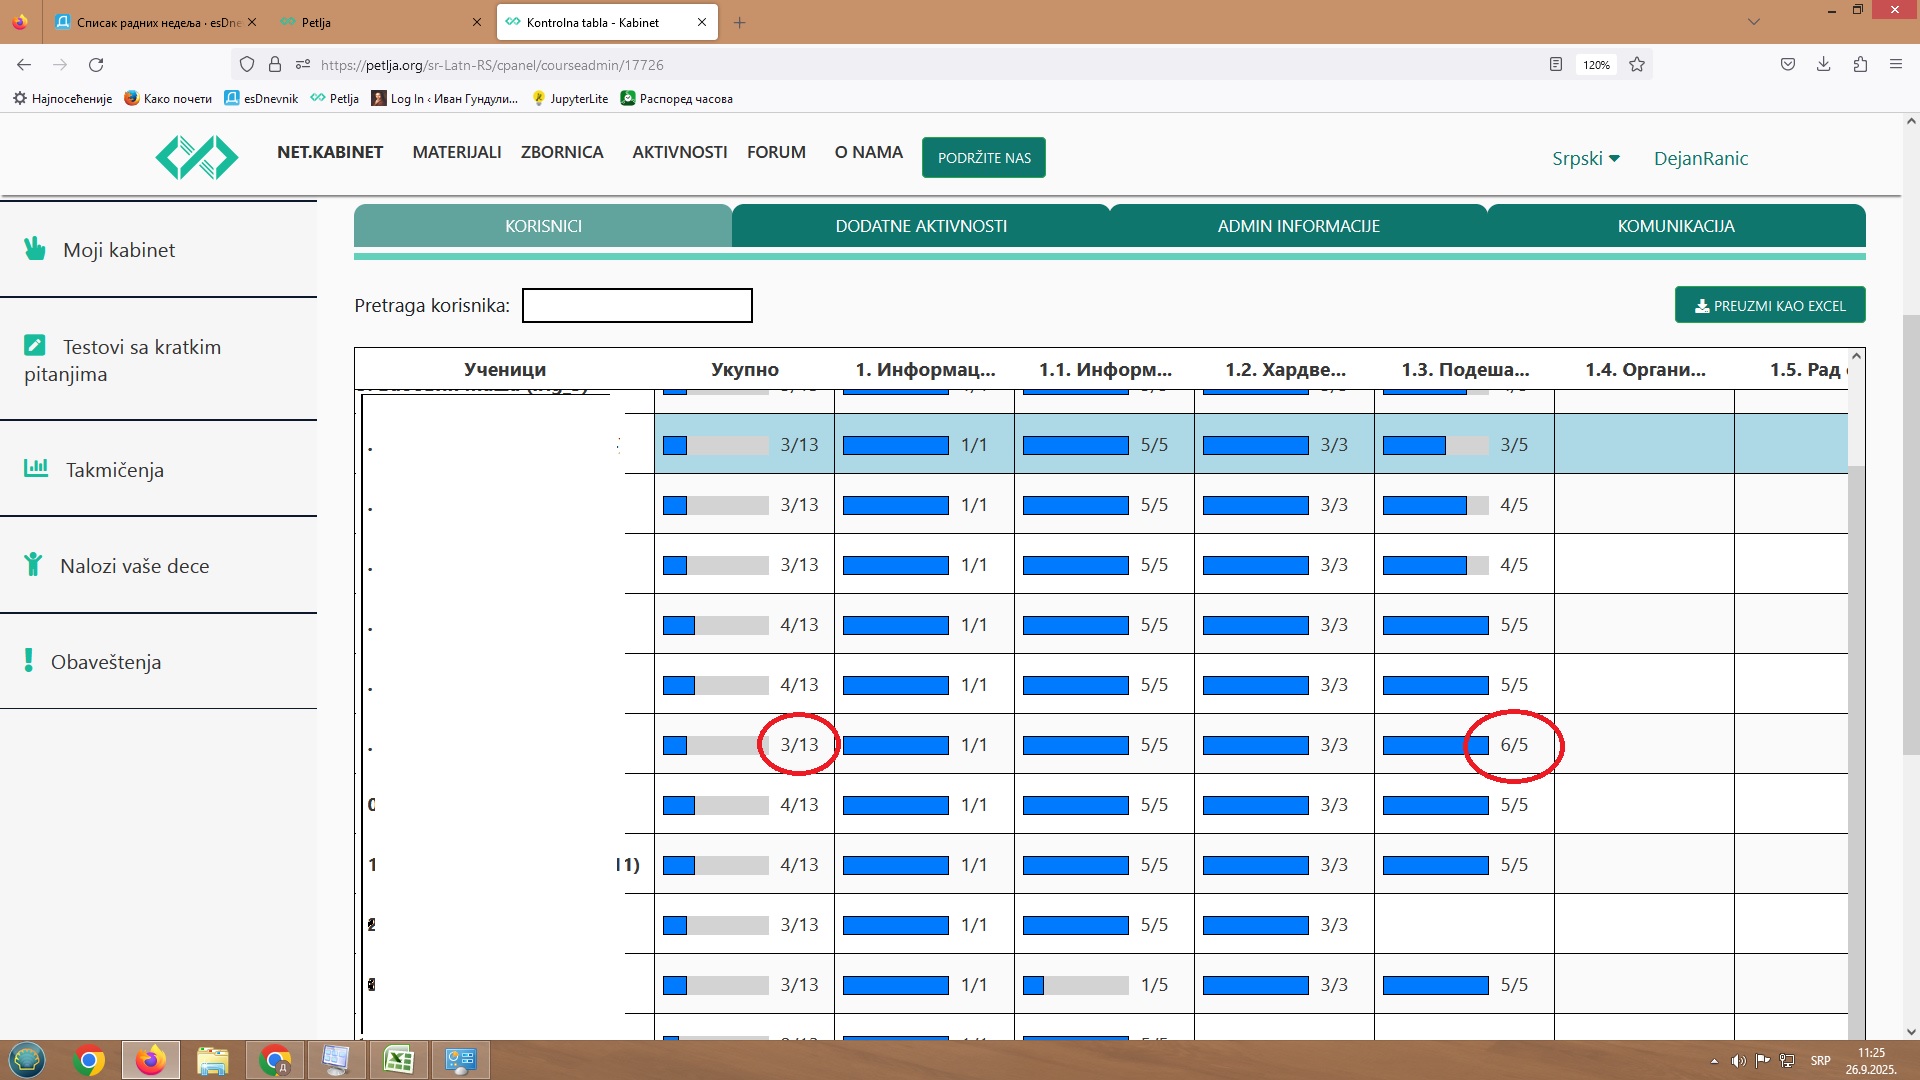Switch to ADMIN INFORMACIJE tab

1298,226
